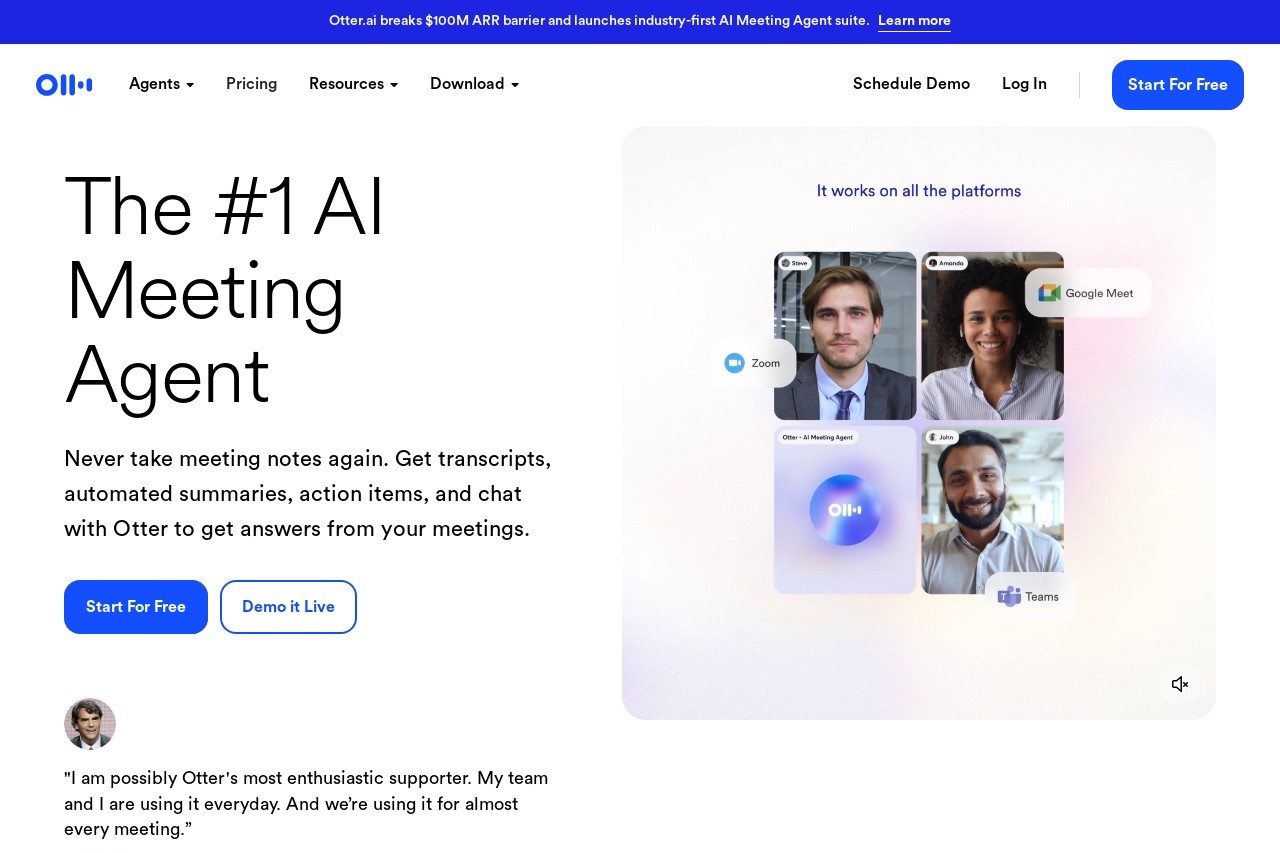This screenshot has height=853, width=1280.
Task: Expand the Agents dropdown menu
Action: [161, 84]
